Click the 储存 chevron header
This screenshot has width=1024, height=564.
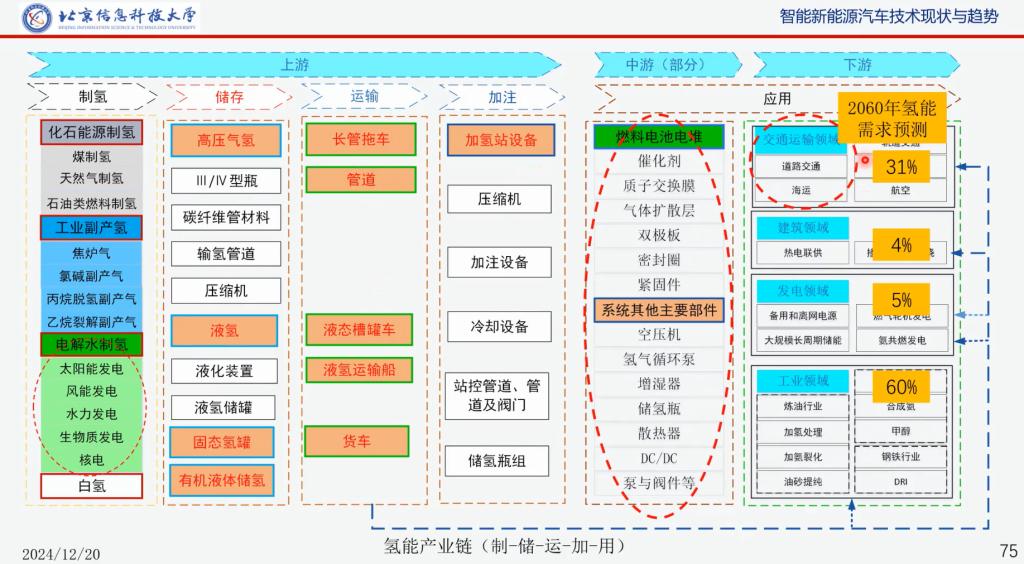(229, 98)
